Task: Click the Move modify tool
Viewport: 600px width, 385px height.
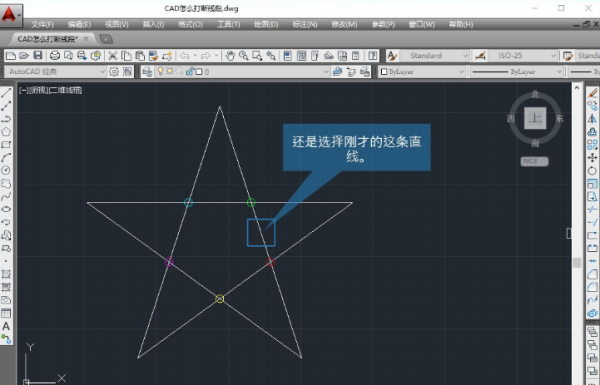Action: pos(592,157)
